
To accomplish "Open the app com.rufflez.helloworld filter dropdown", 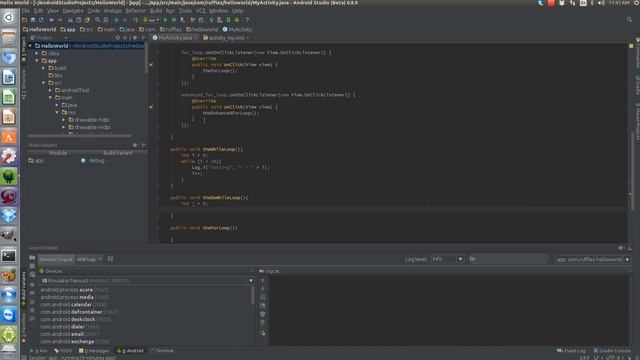I will [593, 260].
